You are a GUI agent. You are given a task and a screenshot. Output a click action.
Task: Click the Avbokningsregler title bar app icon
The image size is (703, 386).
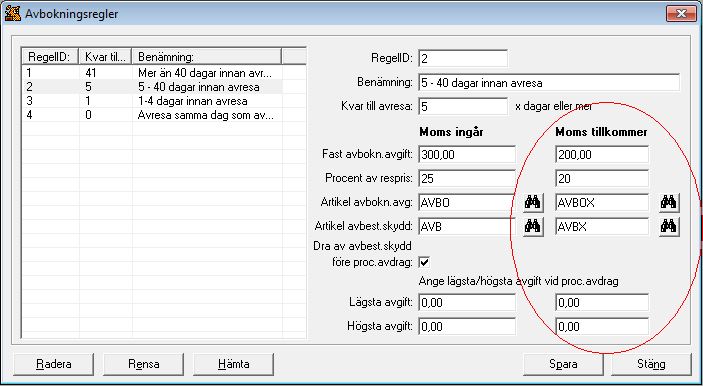pos(13,13)
